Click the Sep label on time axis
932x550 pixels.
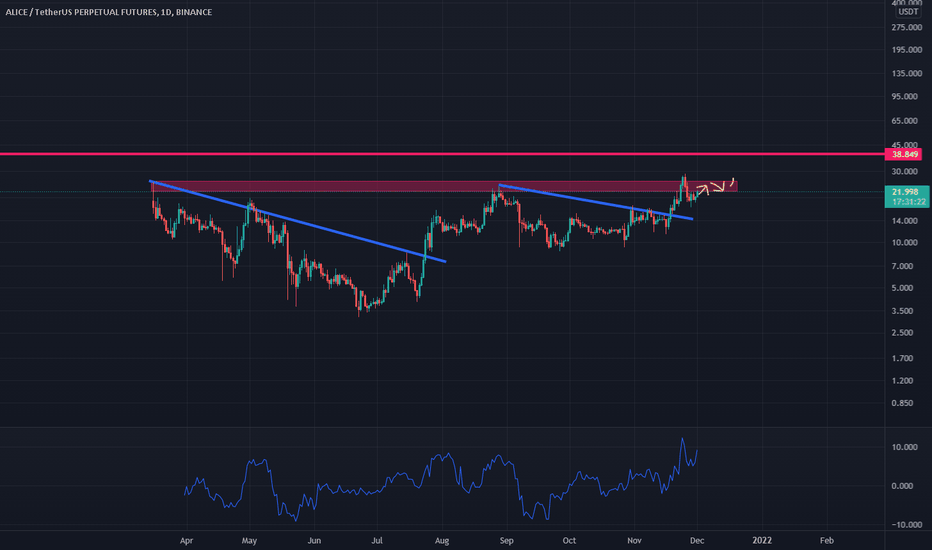[506, 540]
